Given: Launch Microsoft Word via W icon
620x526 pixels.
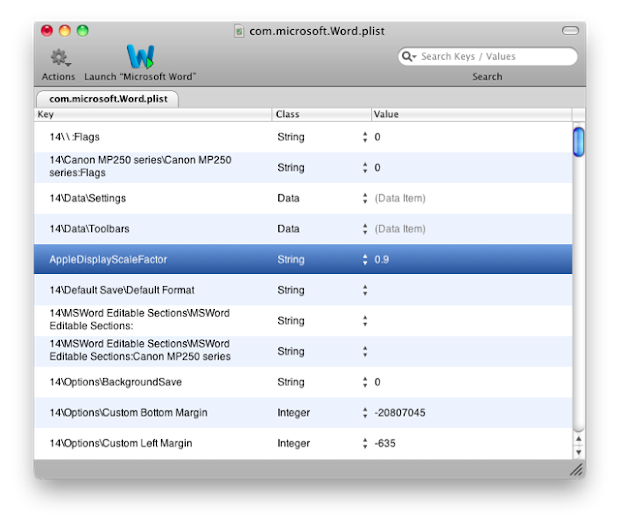Looking at the screenshot, I should click(x=140, y=57).
